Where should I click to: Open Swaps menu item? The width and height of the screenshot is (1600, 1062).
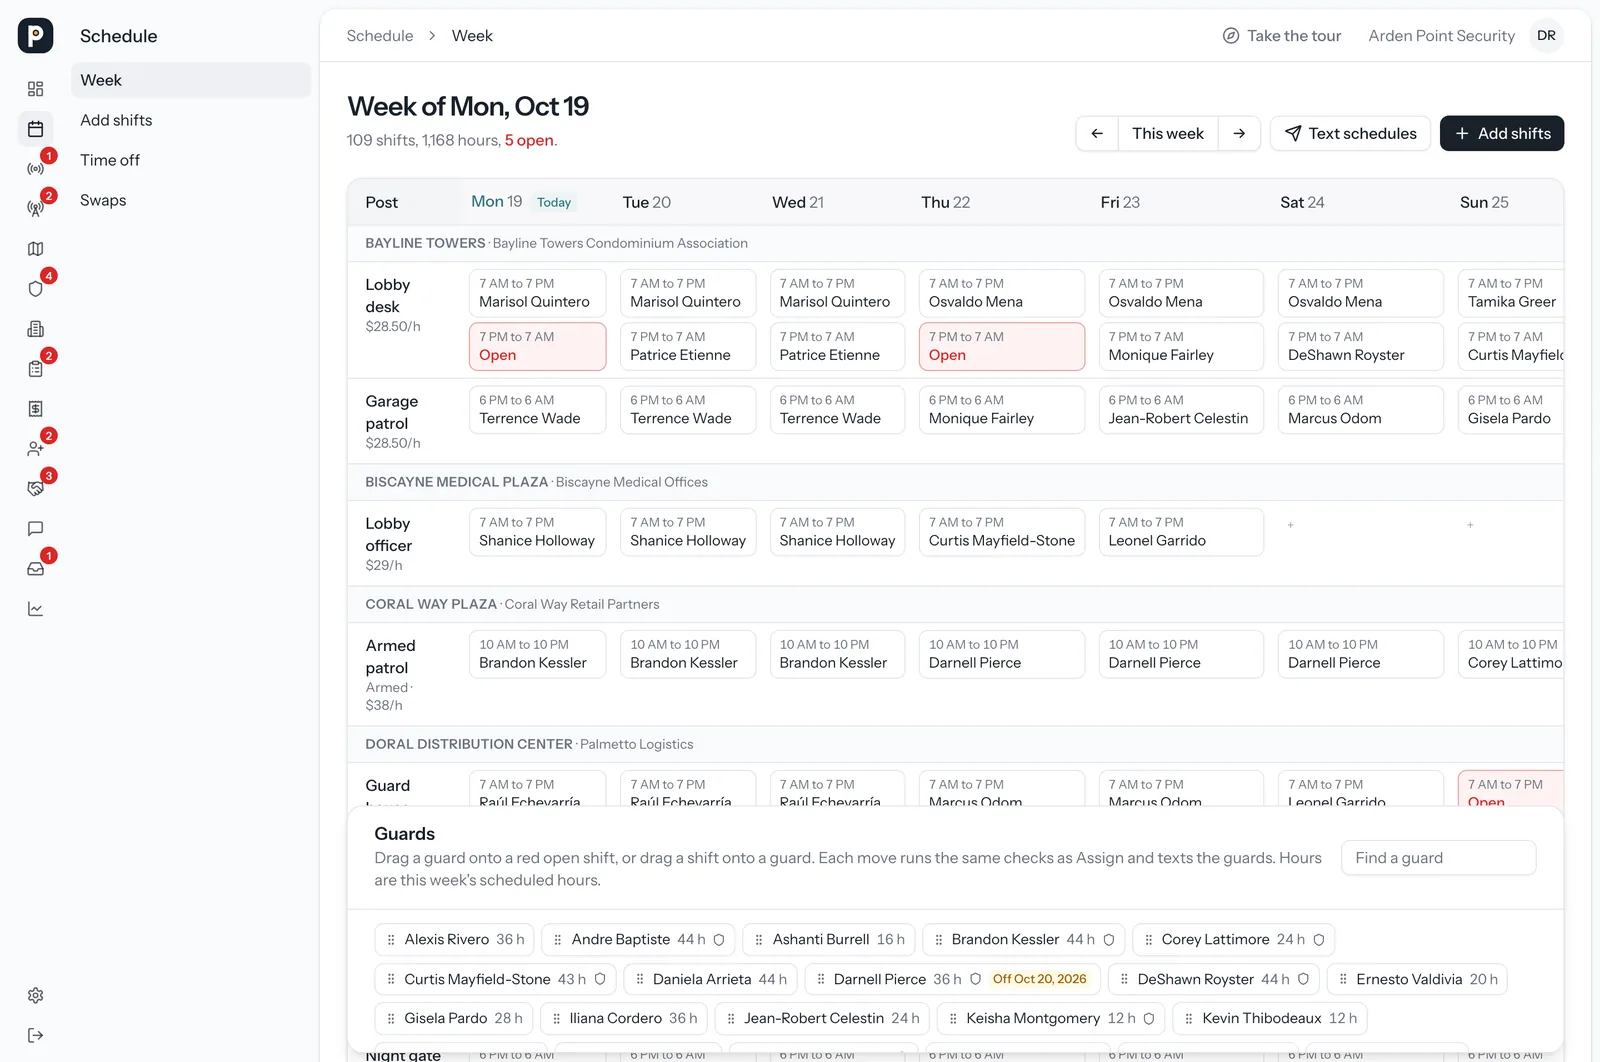click(x=191, y=200)
